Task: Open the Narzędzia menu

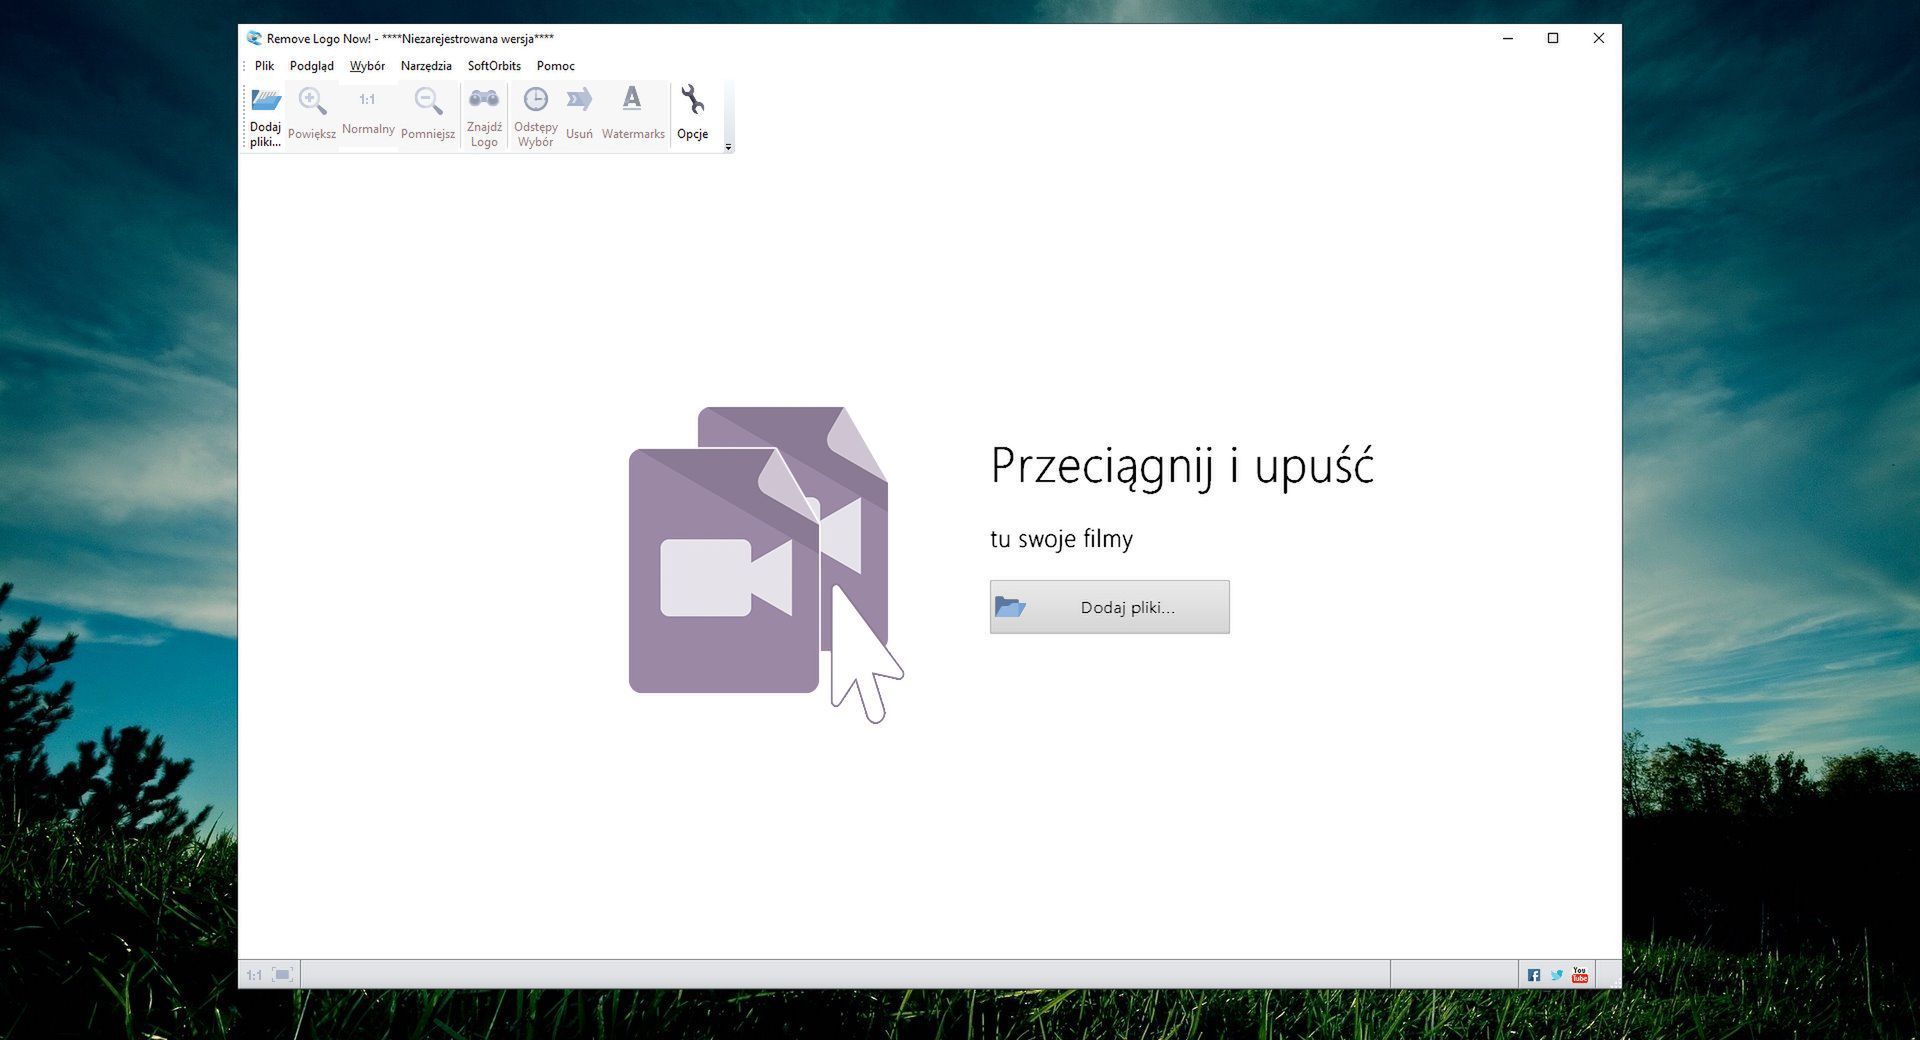Action: [425, 66]
